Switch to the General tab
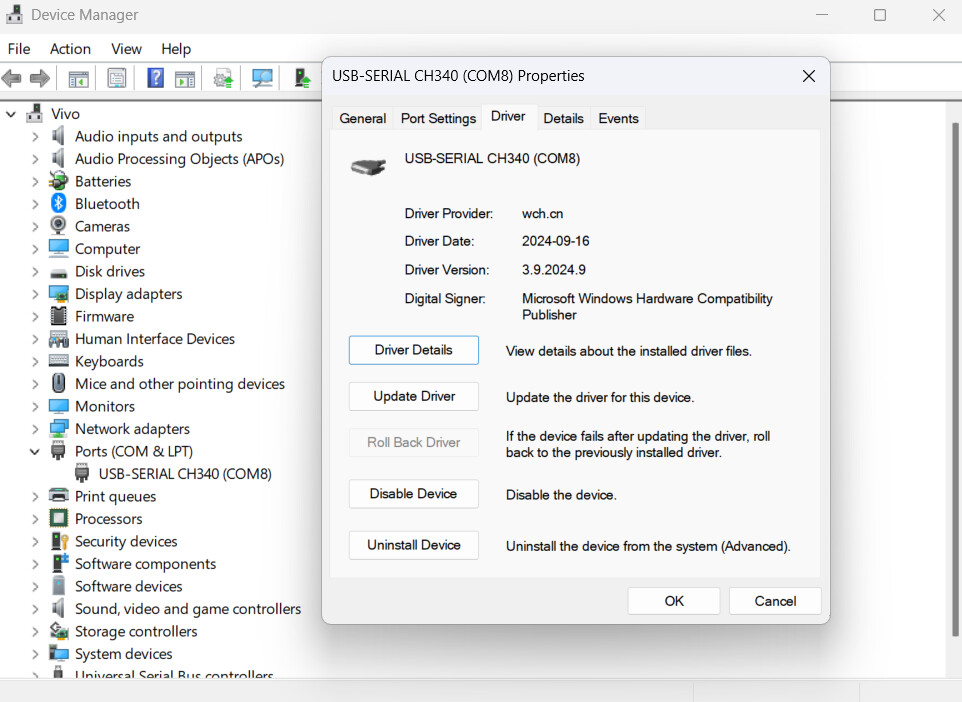 pos(363,118)
